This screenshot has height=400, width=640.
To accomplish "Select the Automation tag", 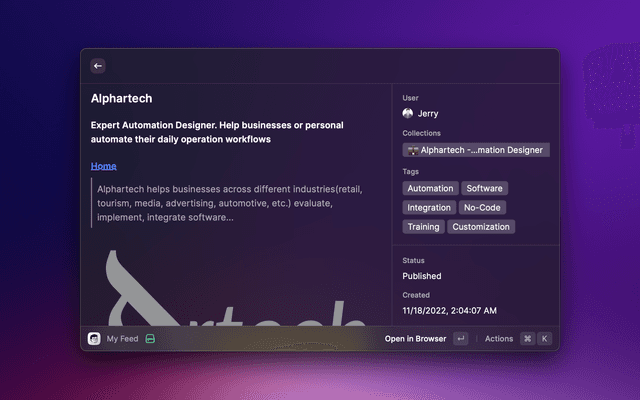I will click(x=430, y=188).
